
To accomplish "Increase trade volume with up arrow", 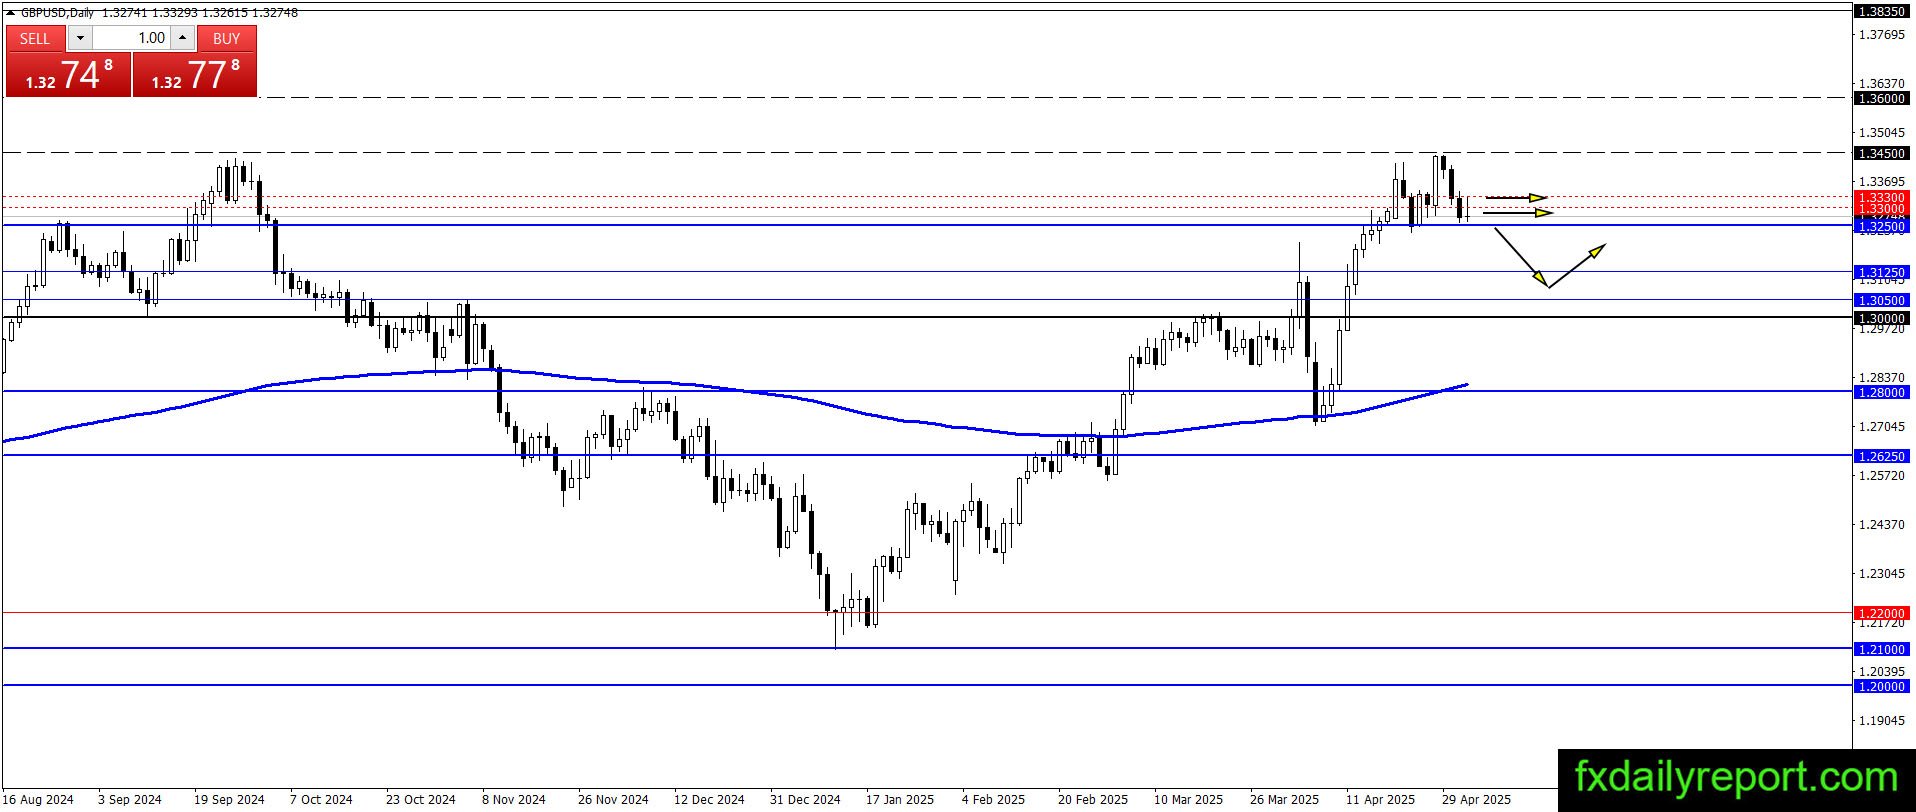I will (182, 38).
